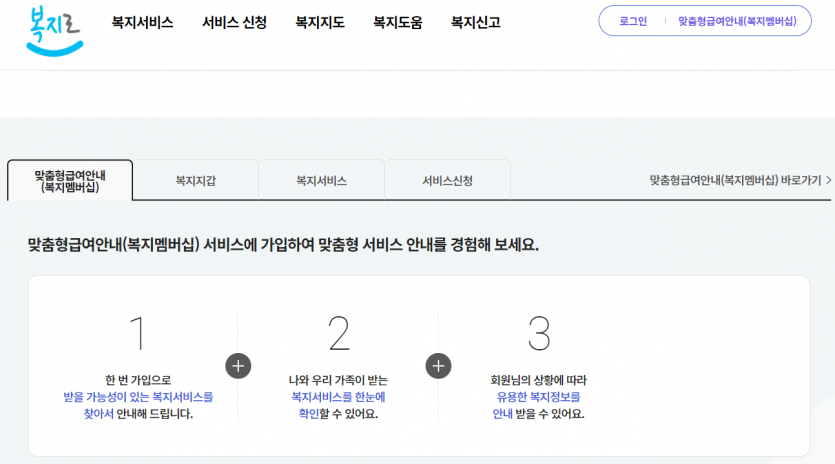
Task: Click the 로그인 button
Action: [633, 21]
